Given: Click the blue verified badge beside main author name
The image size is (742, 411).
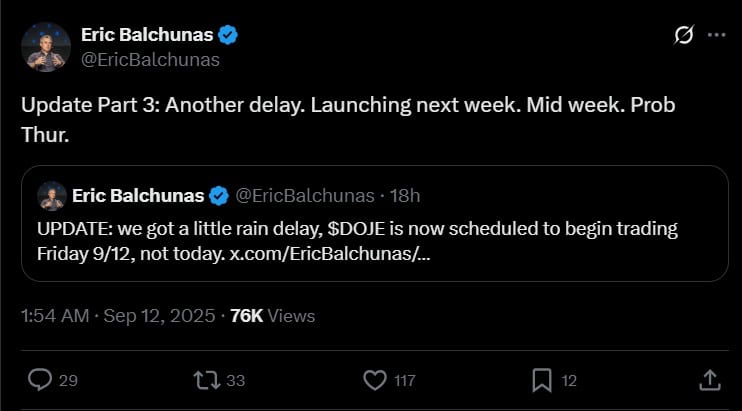Looking at the screenshot, I should click(228, 35).
